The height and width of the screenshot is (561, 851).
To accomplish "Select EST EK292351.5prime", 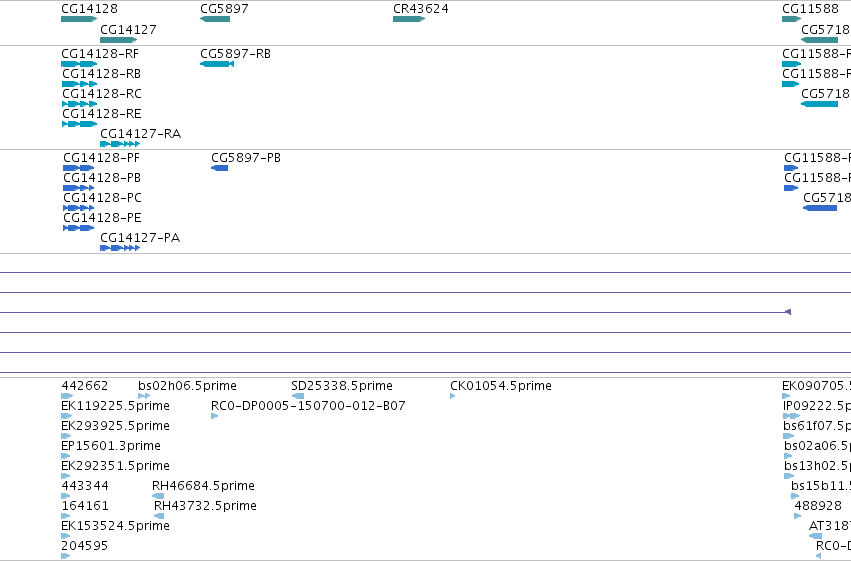I will click(x=116, y=466).
